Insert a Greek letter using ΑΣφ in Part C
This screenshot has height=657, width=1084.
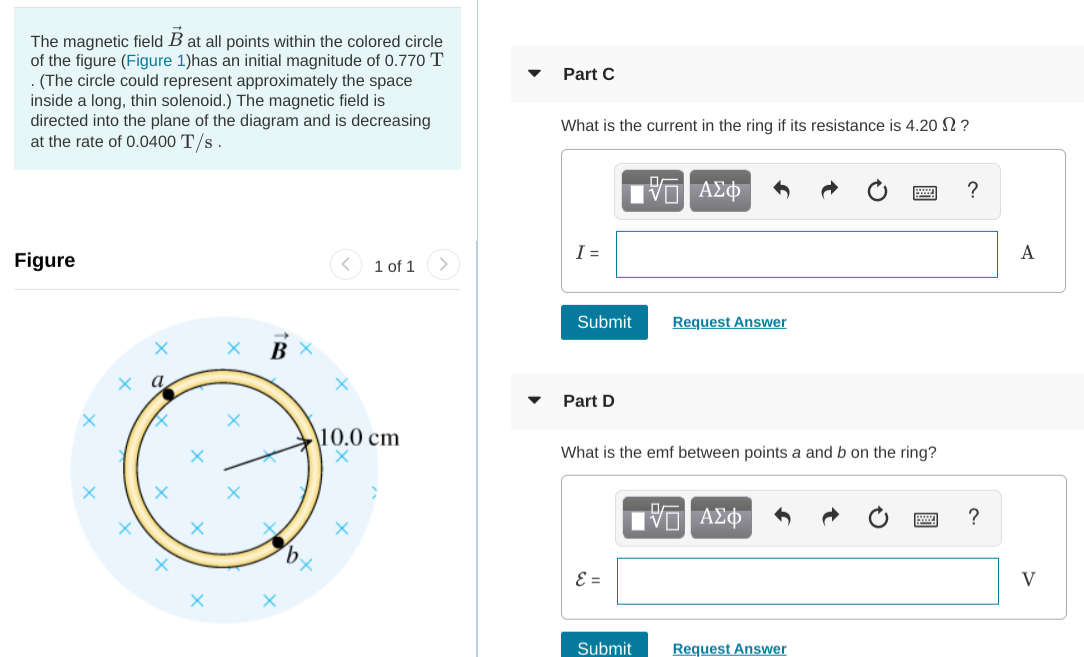pyautogui.click(x=720, y=190)
